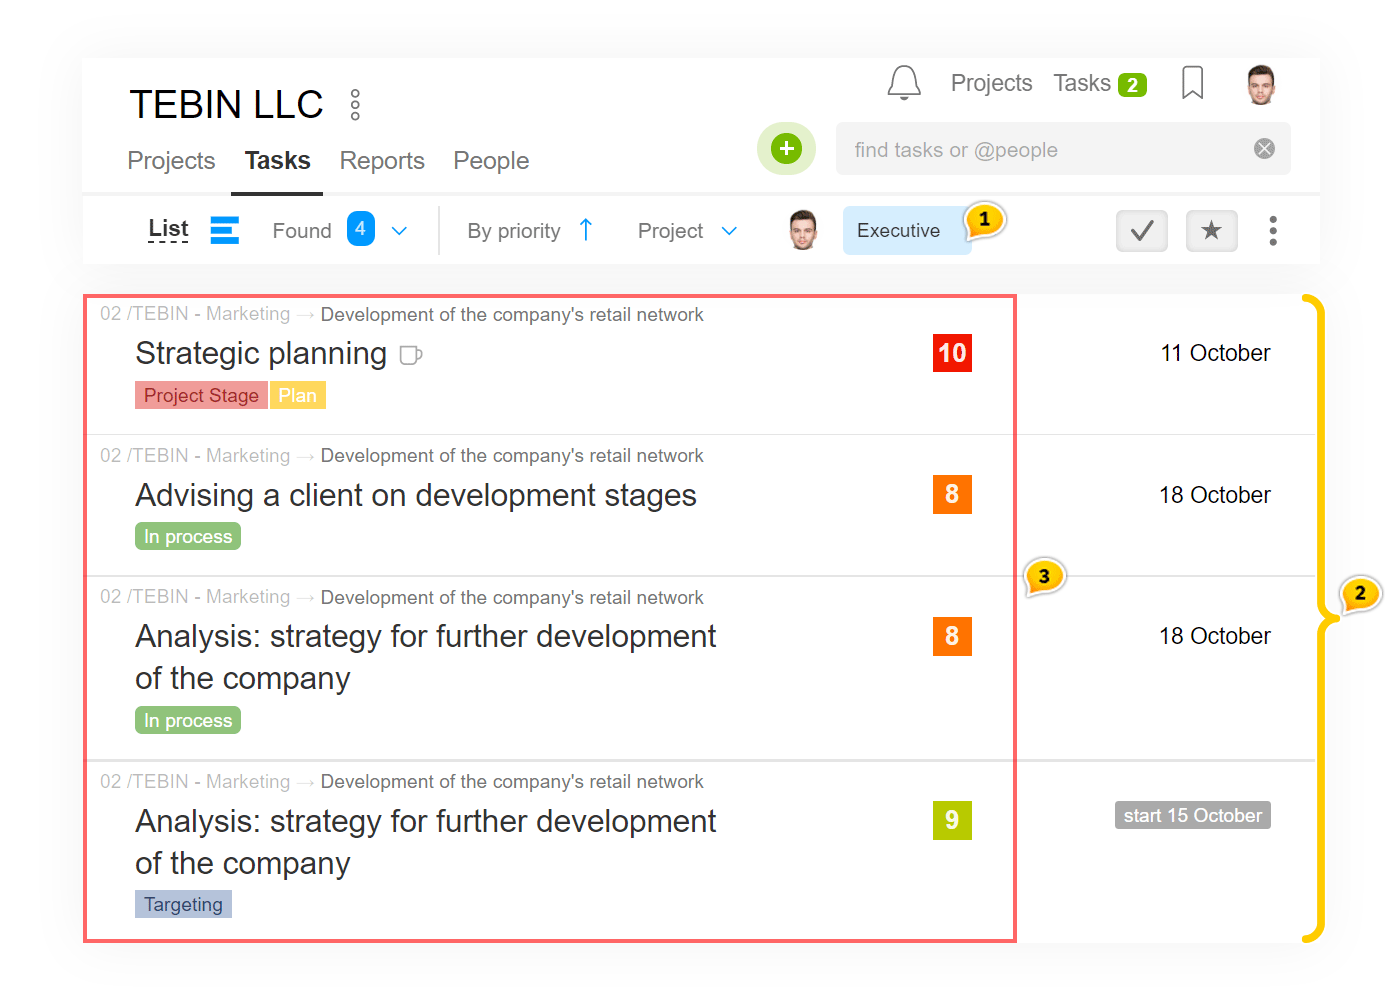Toggle the completed tasks checkmark filter
The image size is (1400, 1000).
(x=1141, y=231)
